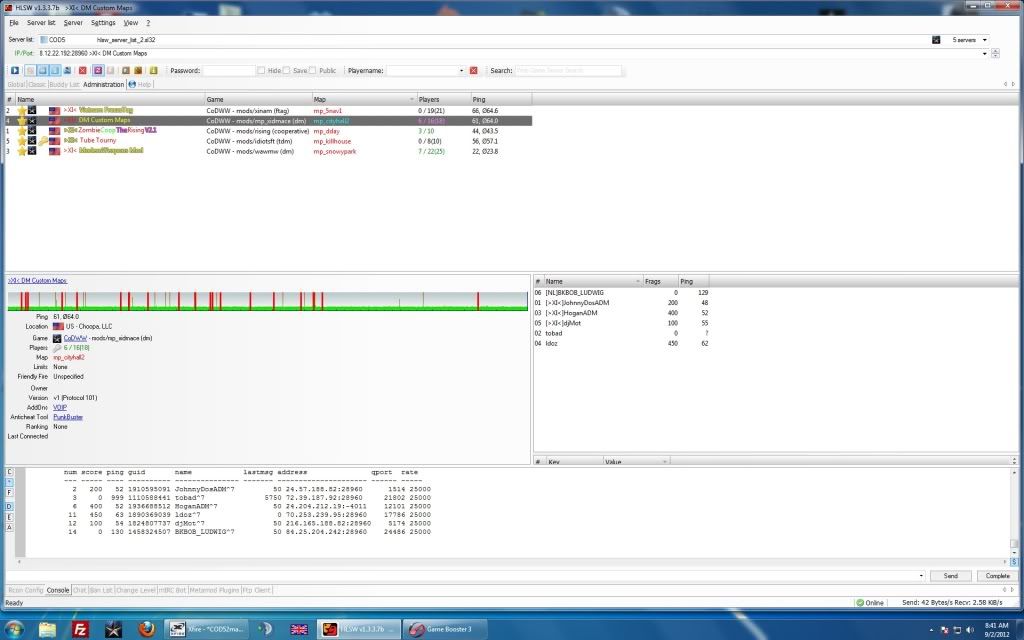This screenshot has width=1024, height=640.
Task: Click the Help globe icon
Action: tap(132, 85)
